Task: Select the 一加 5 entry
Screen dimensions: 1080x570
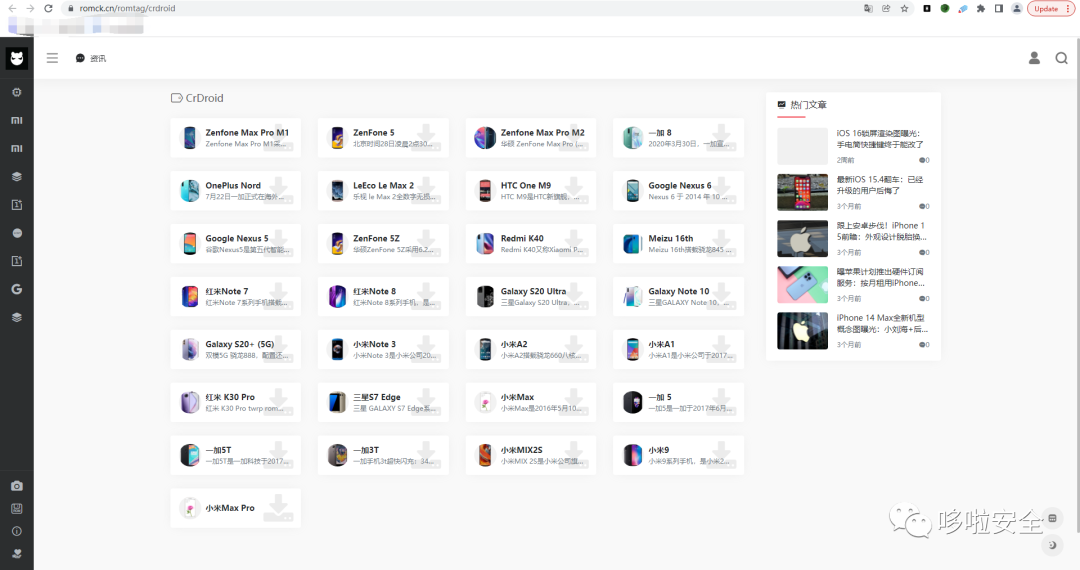Action: pyautogui.click(x=678, y=403)
